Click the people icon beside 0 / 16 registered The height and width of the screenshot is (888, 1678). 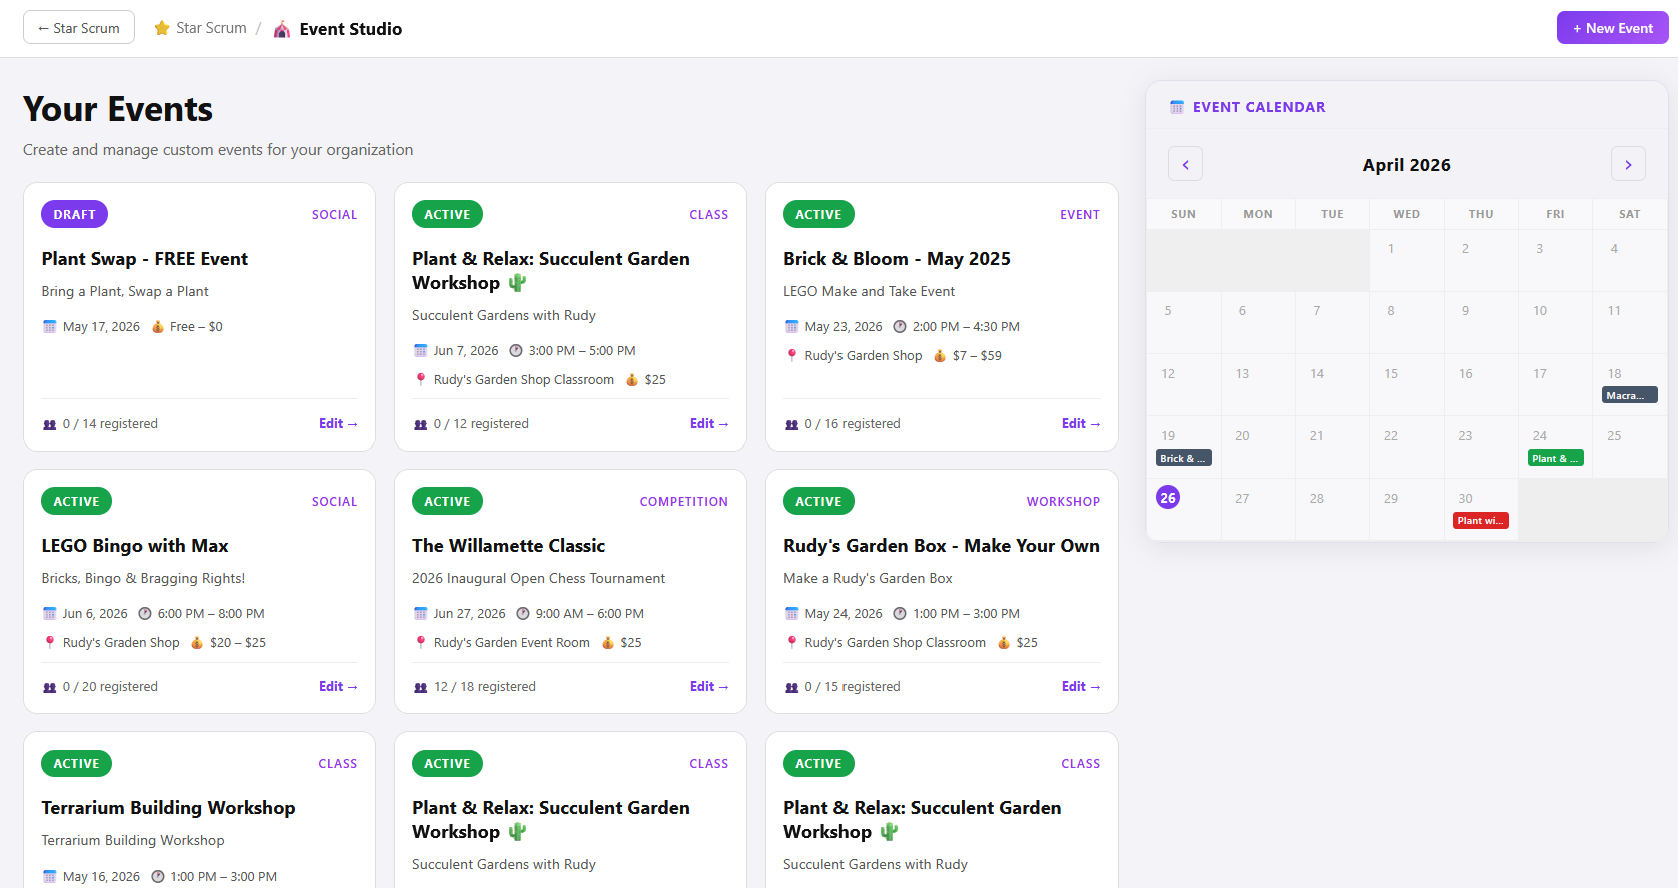click(x=791, y=424)
